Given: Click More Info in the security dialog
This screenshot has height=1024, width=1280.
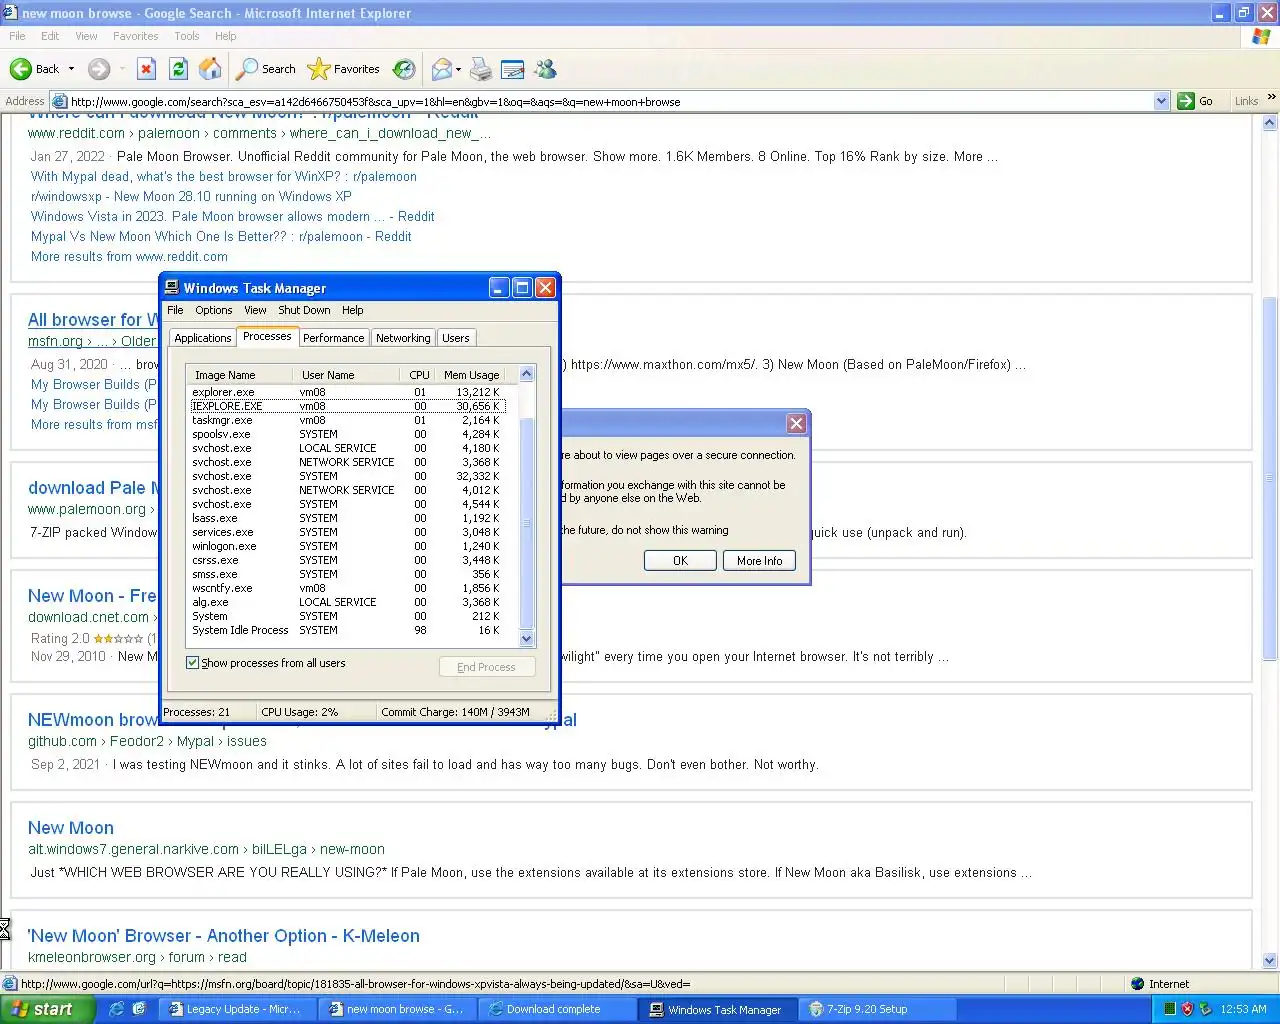Looking at the screenshot, I should coord(760,560).
